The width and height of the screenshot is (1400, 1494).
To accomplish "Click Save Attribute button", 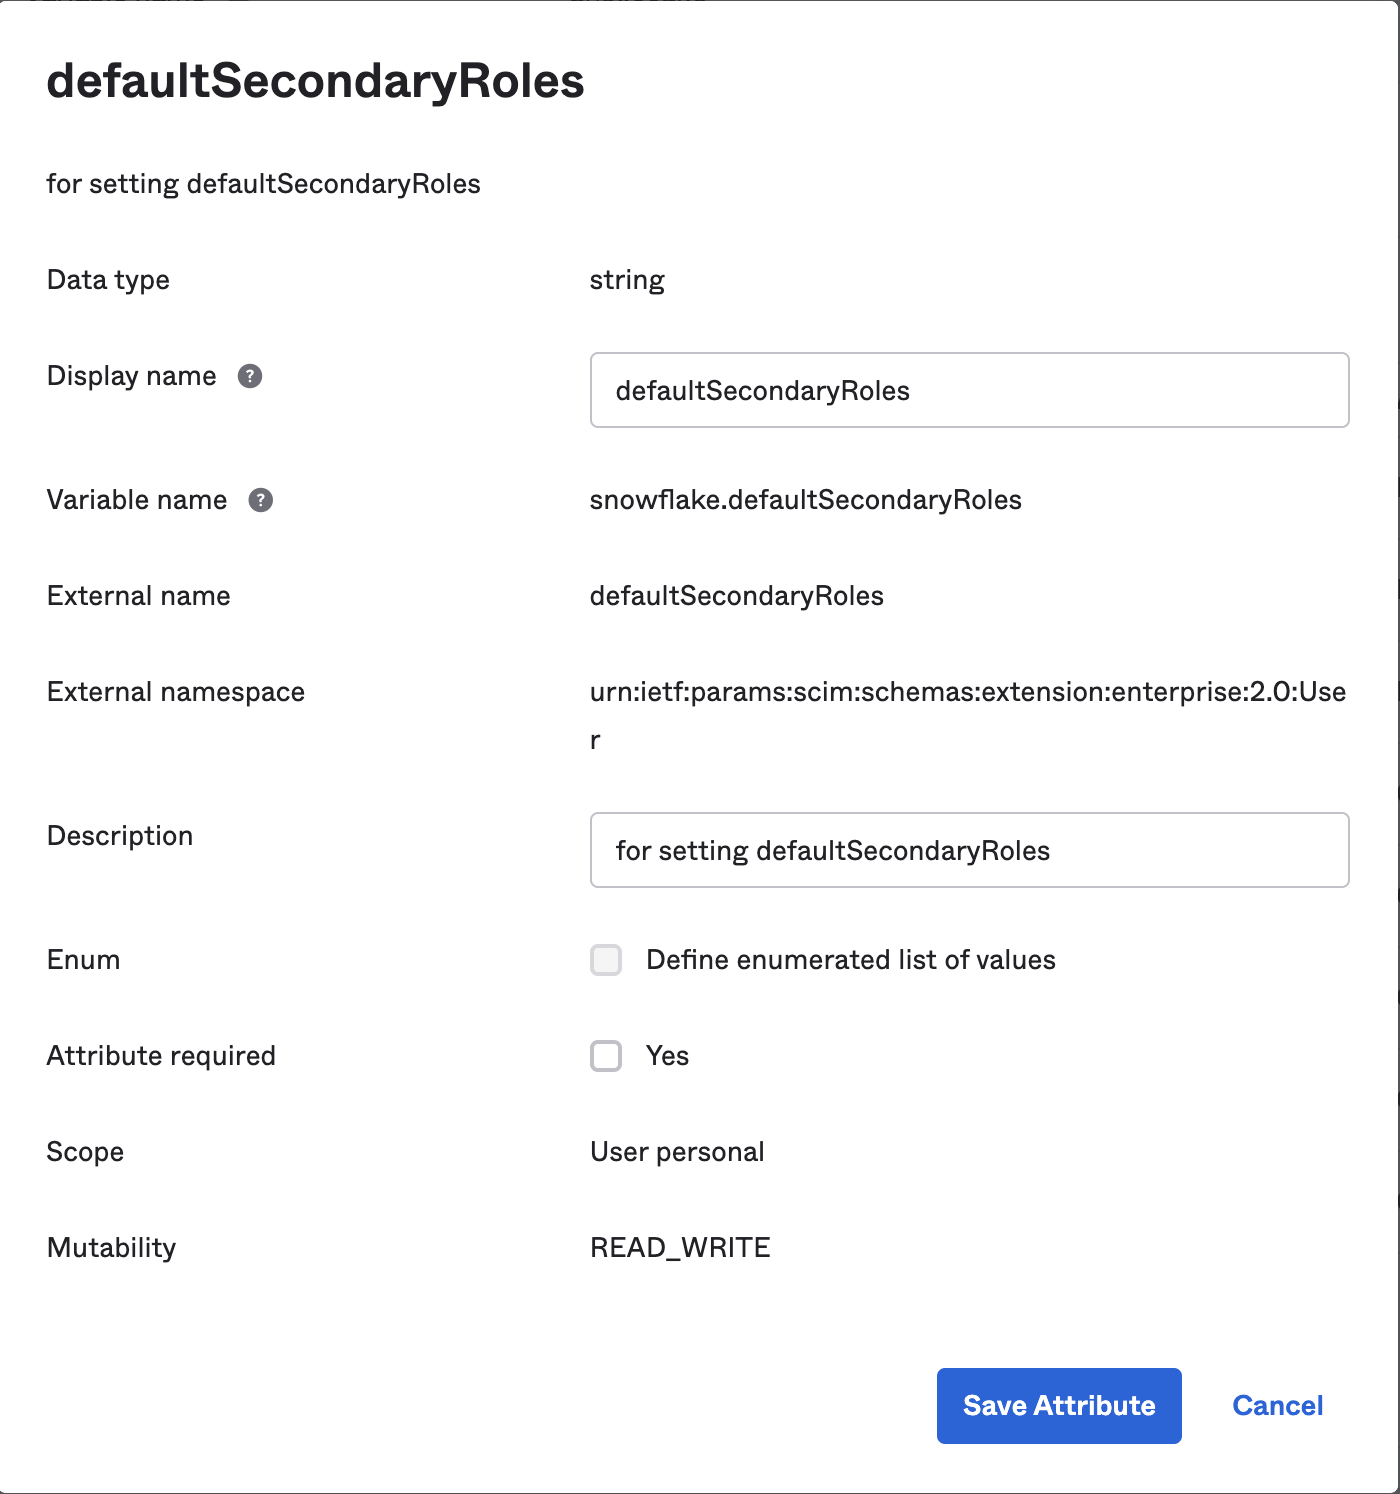I will (x=1059, y=1406).
